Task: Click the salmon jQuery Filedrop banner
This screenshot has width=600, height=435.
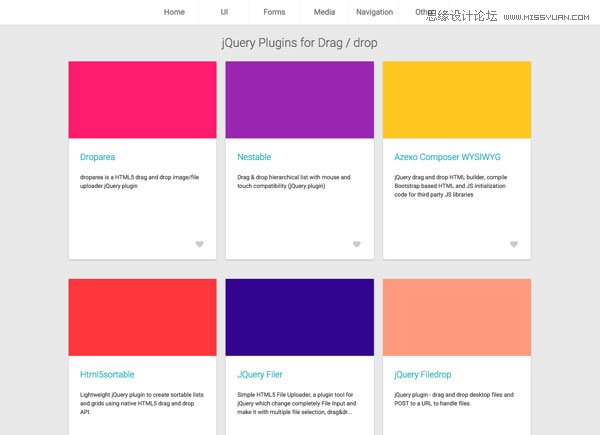Action: (x=456, y=317)
